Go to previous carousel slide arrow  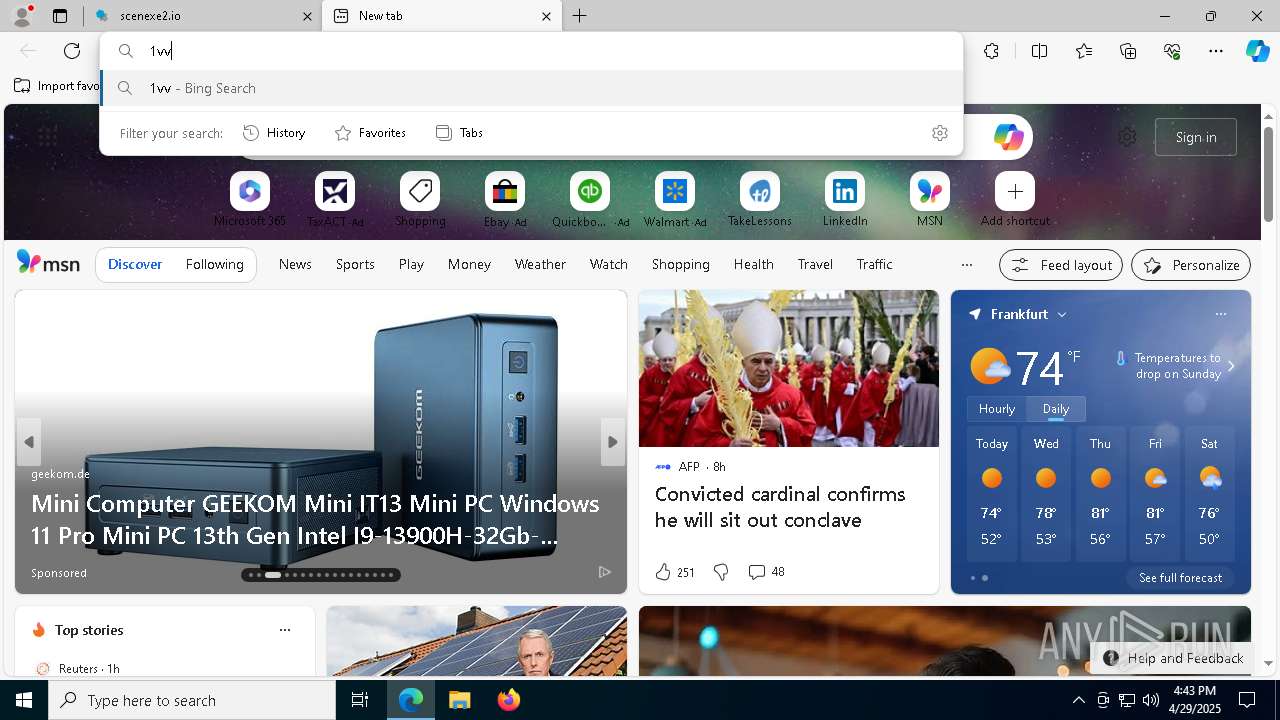coord(29,442)
